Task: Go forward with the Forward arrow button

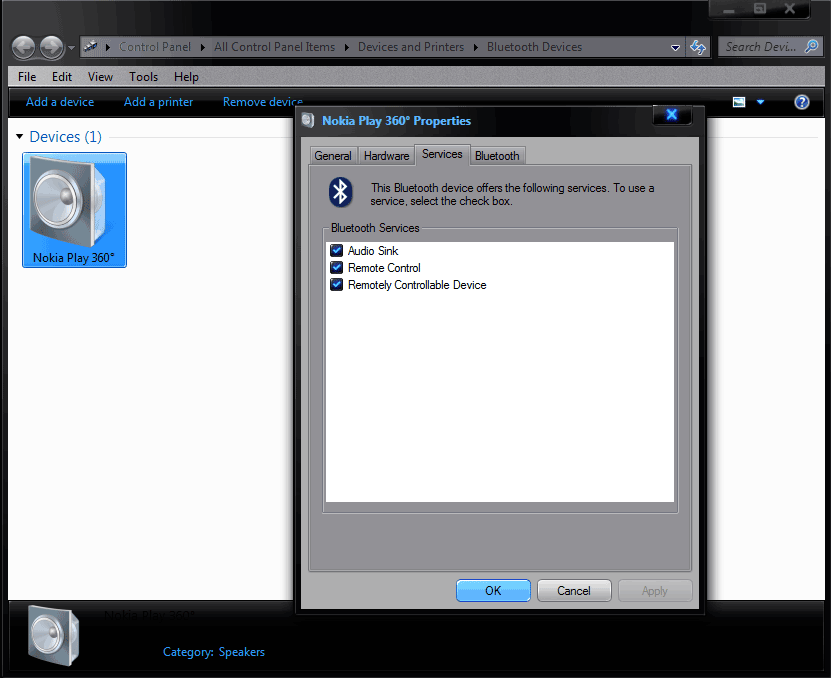Action: (x=52, y=48)
